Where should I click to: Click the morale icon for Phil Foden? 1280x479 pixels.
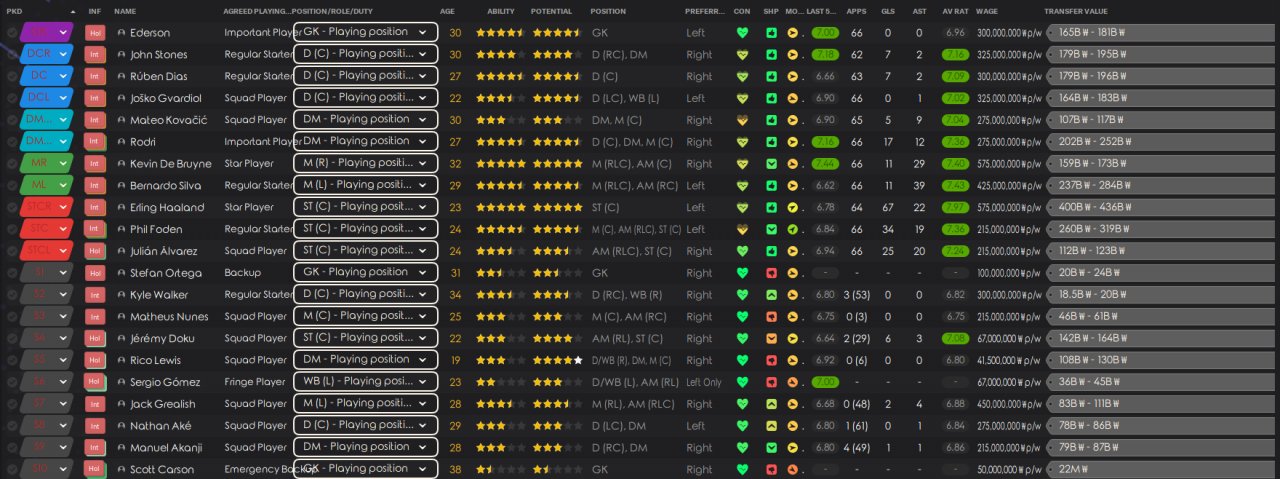(793, 229)
